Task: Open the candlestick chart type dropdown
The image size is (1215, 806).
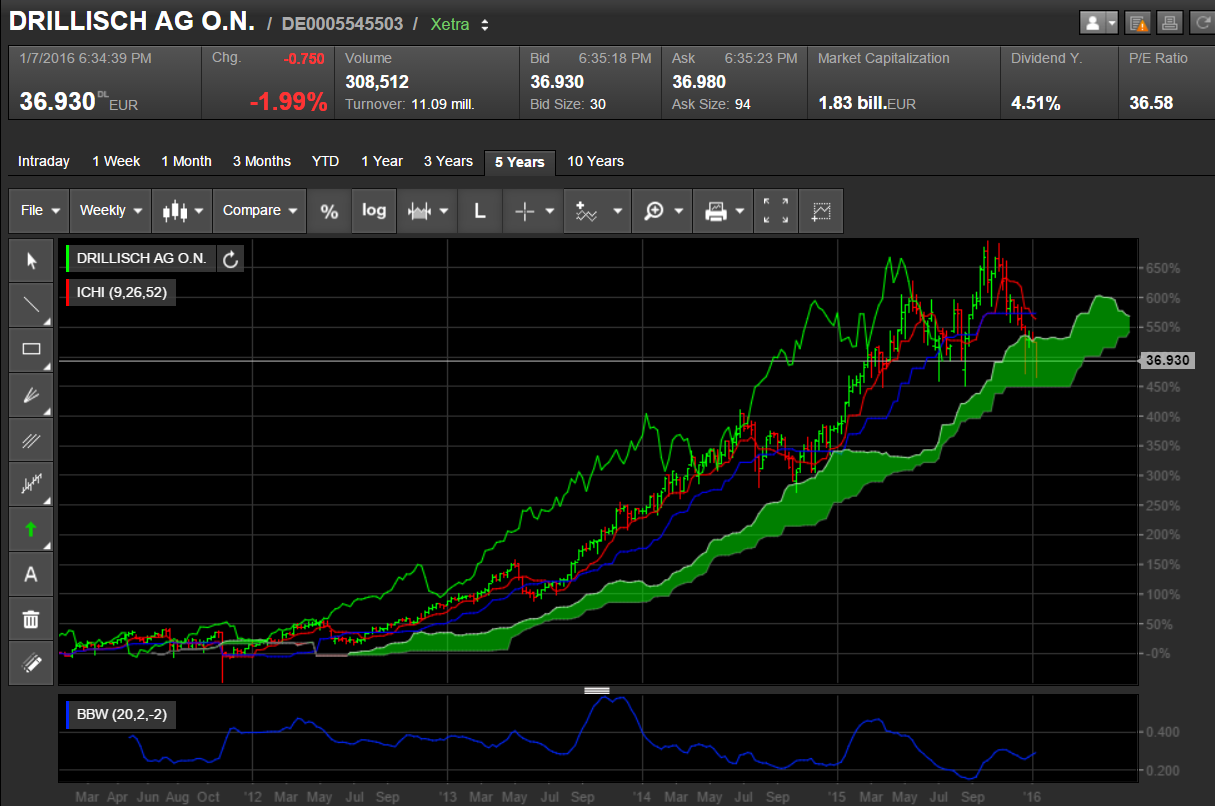Action: click(x=182, y=211)
